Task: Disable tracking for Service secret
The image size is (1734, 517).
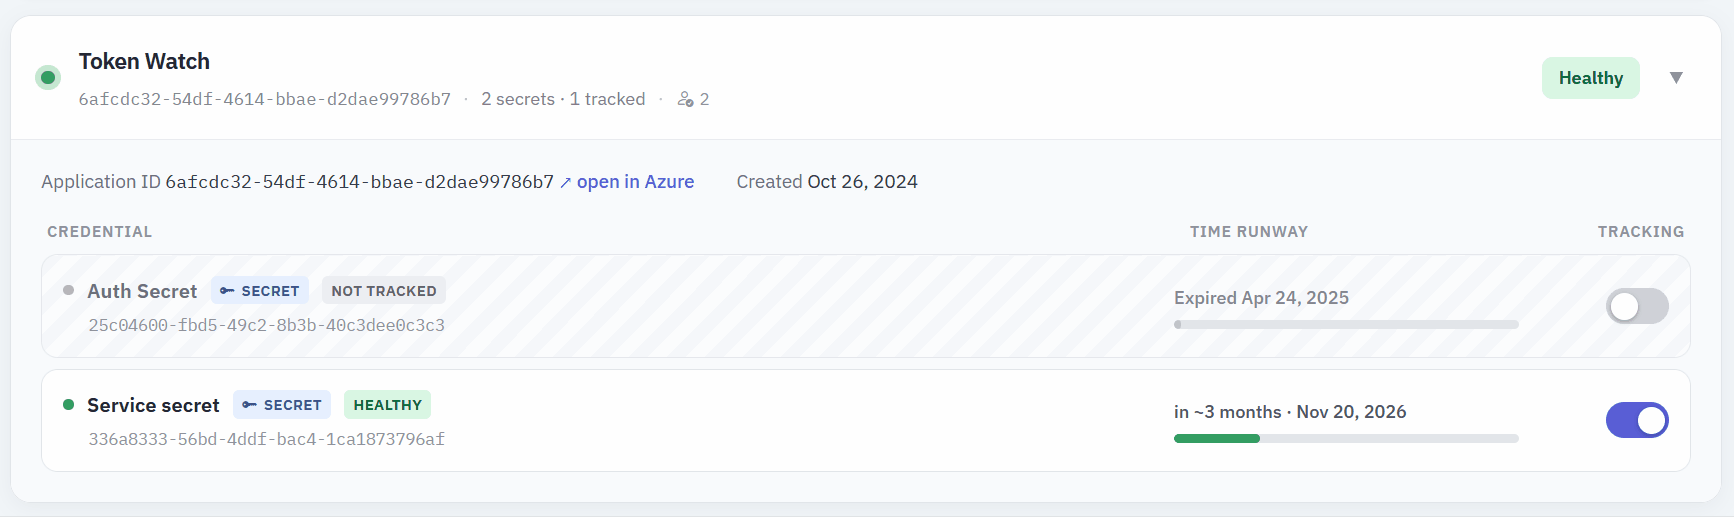Action: click(x=1637, y=420)
